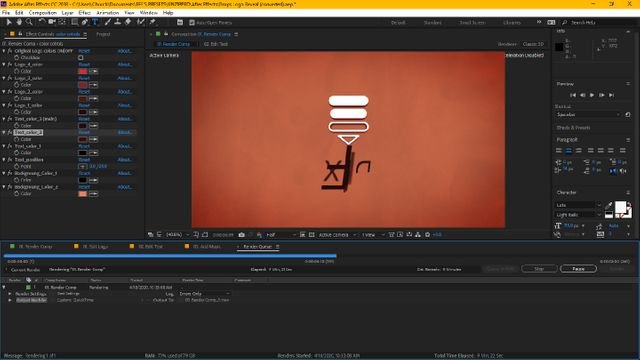Screen dimensions: 640x360
Task: Click the Preview panel menu icon
Action: (x=628, y=84)
